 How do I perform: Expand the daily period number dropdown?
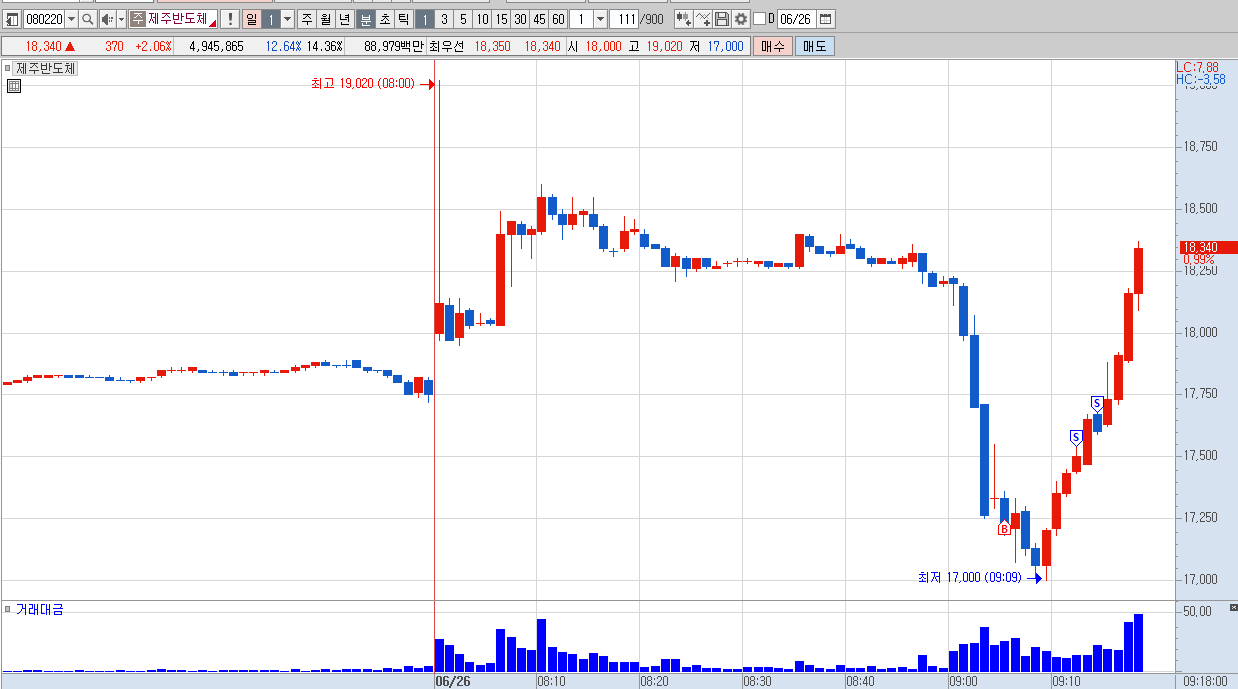tap(287, 19)
